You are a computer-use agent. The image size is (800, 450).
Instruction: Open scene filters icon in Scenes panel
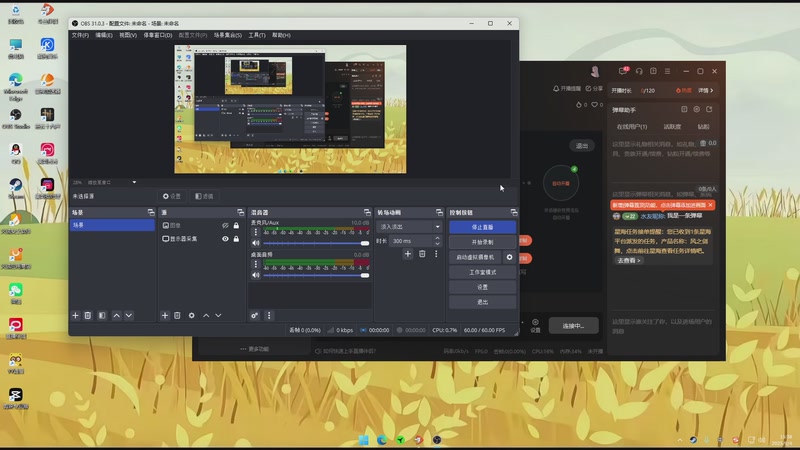click(x=102, y=316)
